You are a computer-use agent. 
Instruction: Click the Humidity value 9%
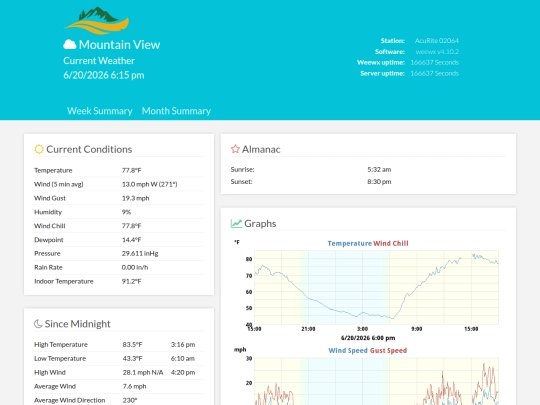coord(126,212)
